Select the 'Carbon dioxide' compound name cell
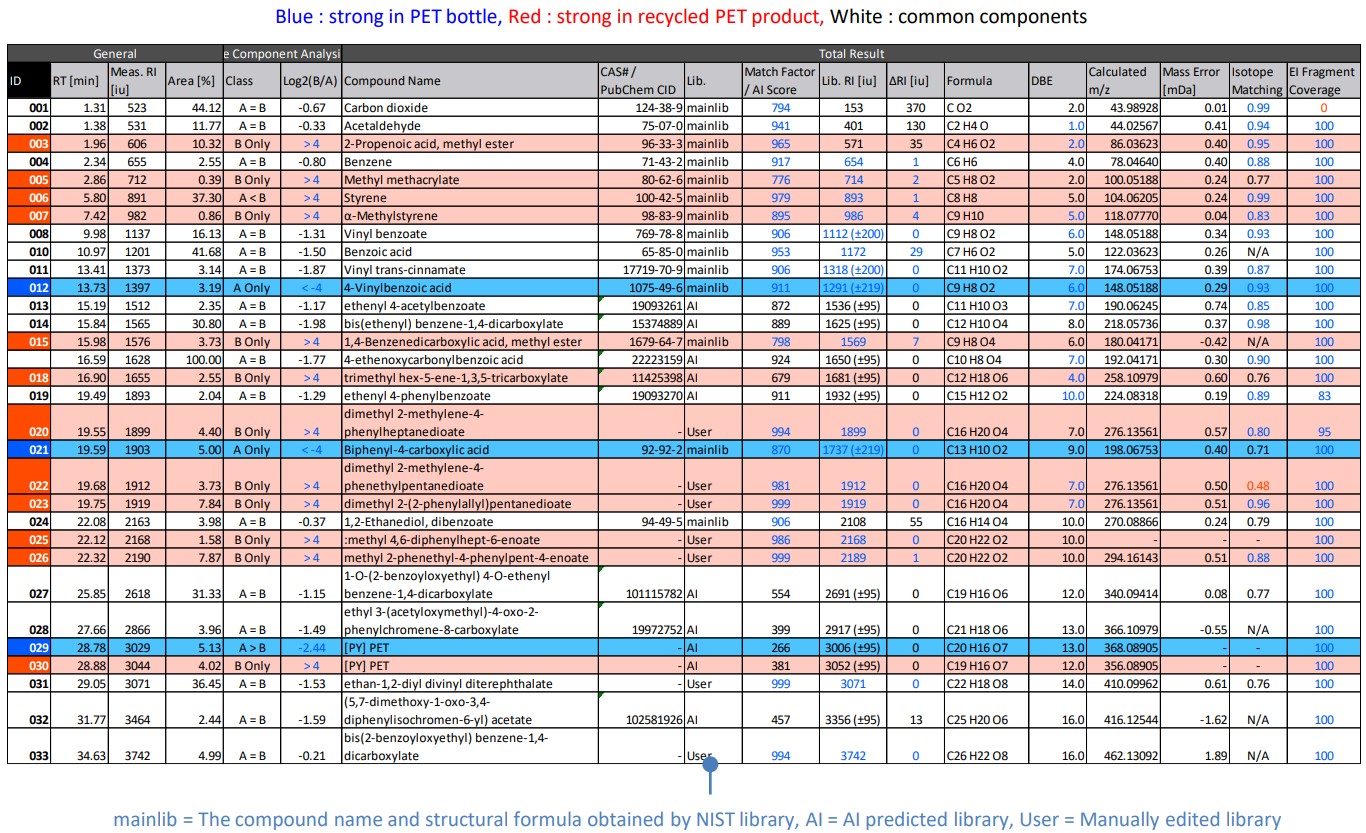This screenshot has height=833, width=1366. [469, 108]
